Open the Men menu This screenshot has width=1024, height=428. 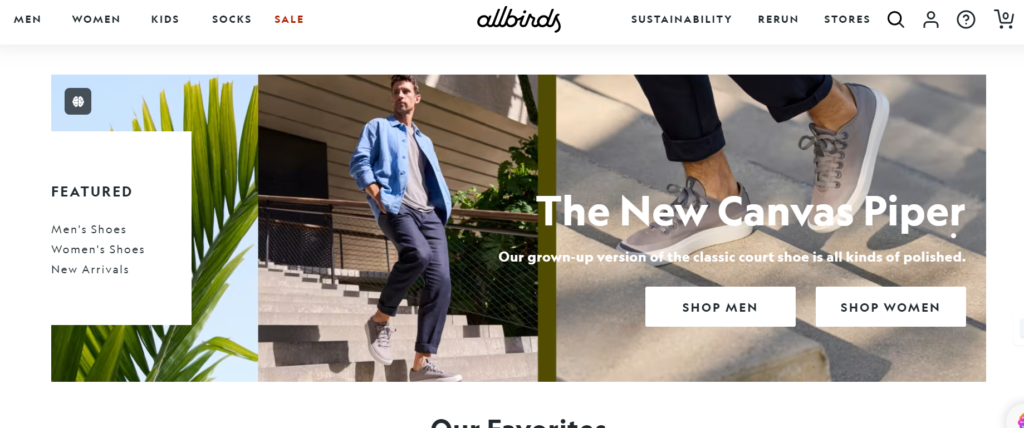[27, 20]
